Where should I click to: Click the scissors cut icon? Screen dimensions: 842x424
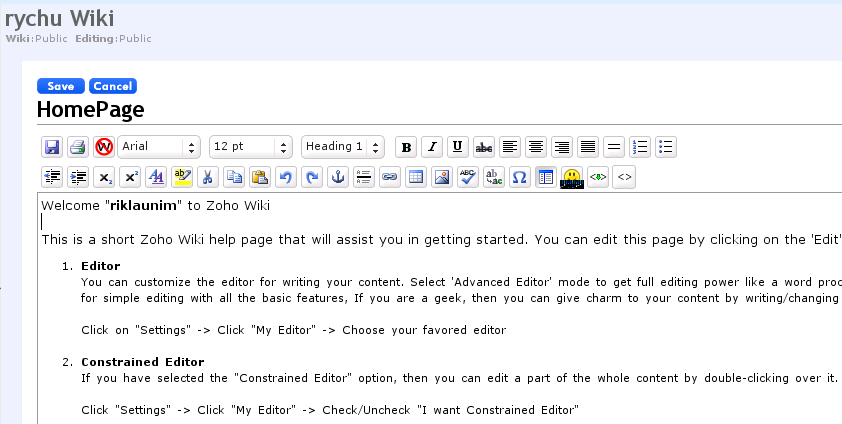[x=207, y=177]
